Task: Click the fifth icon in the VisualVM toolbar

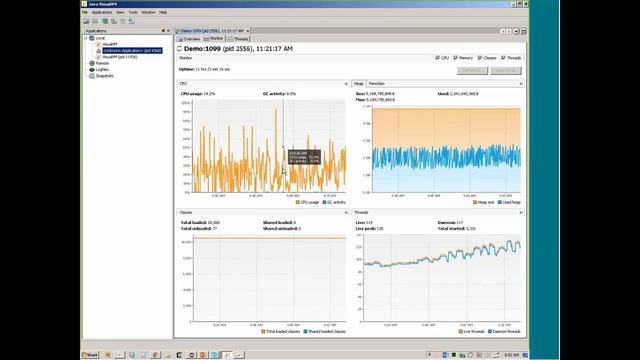Action: click(123, 21)
